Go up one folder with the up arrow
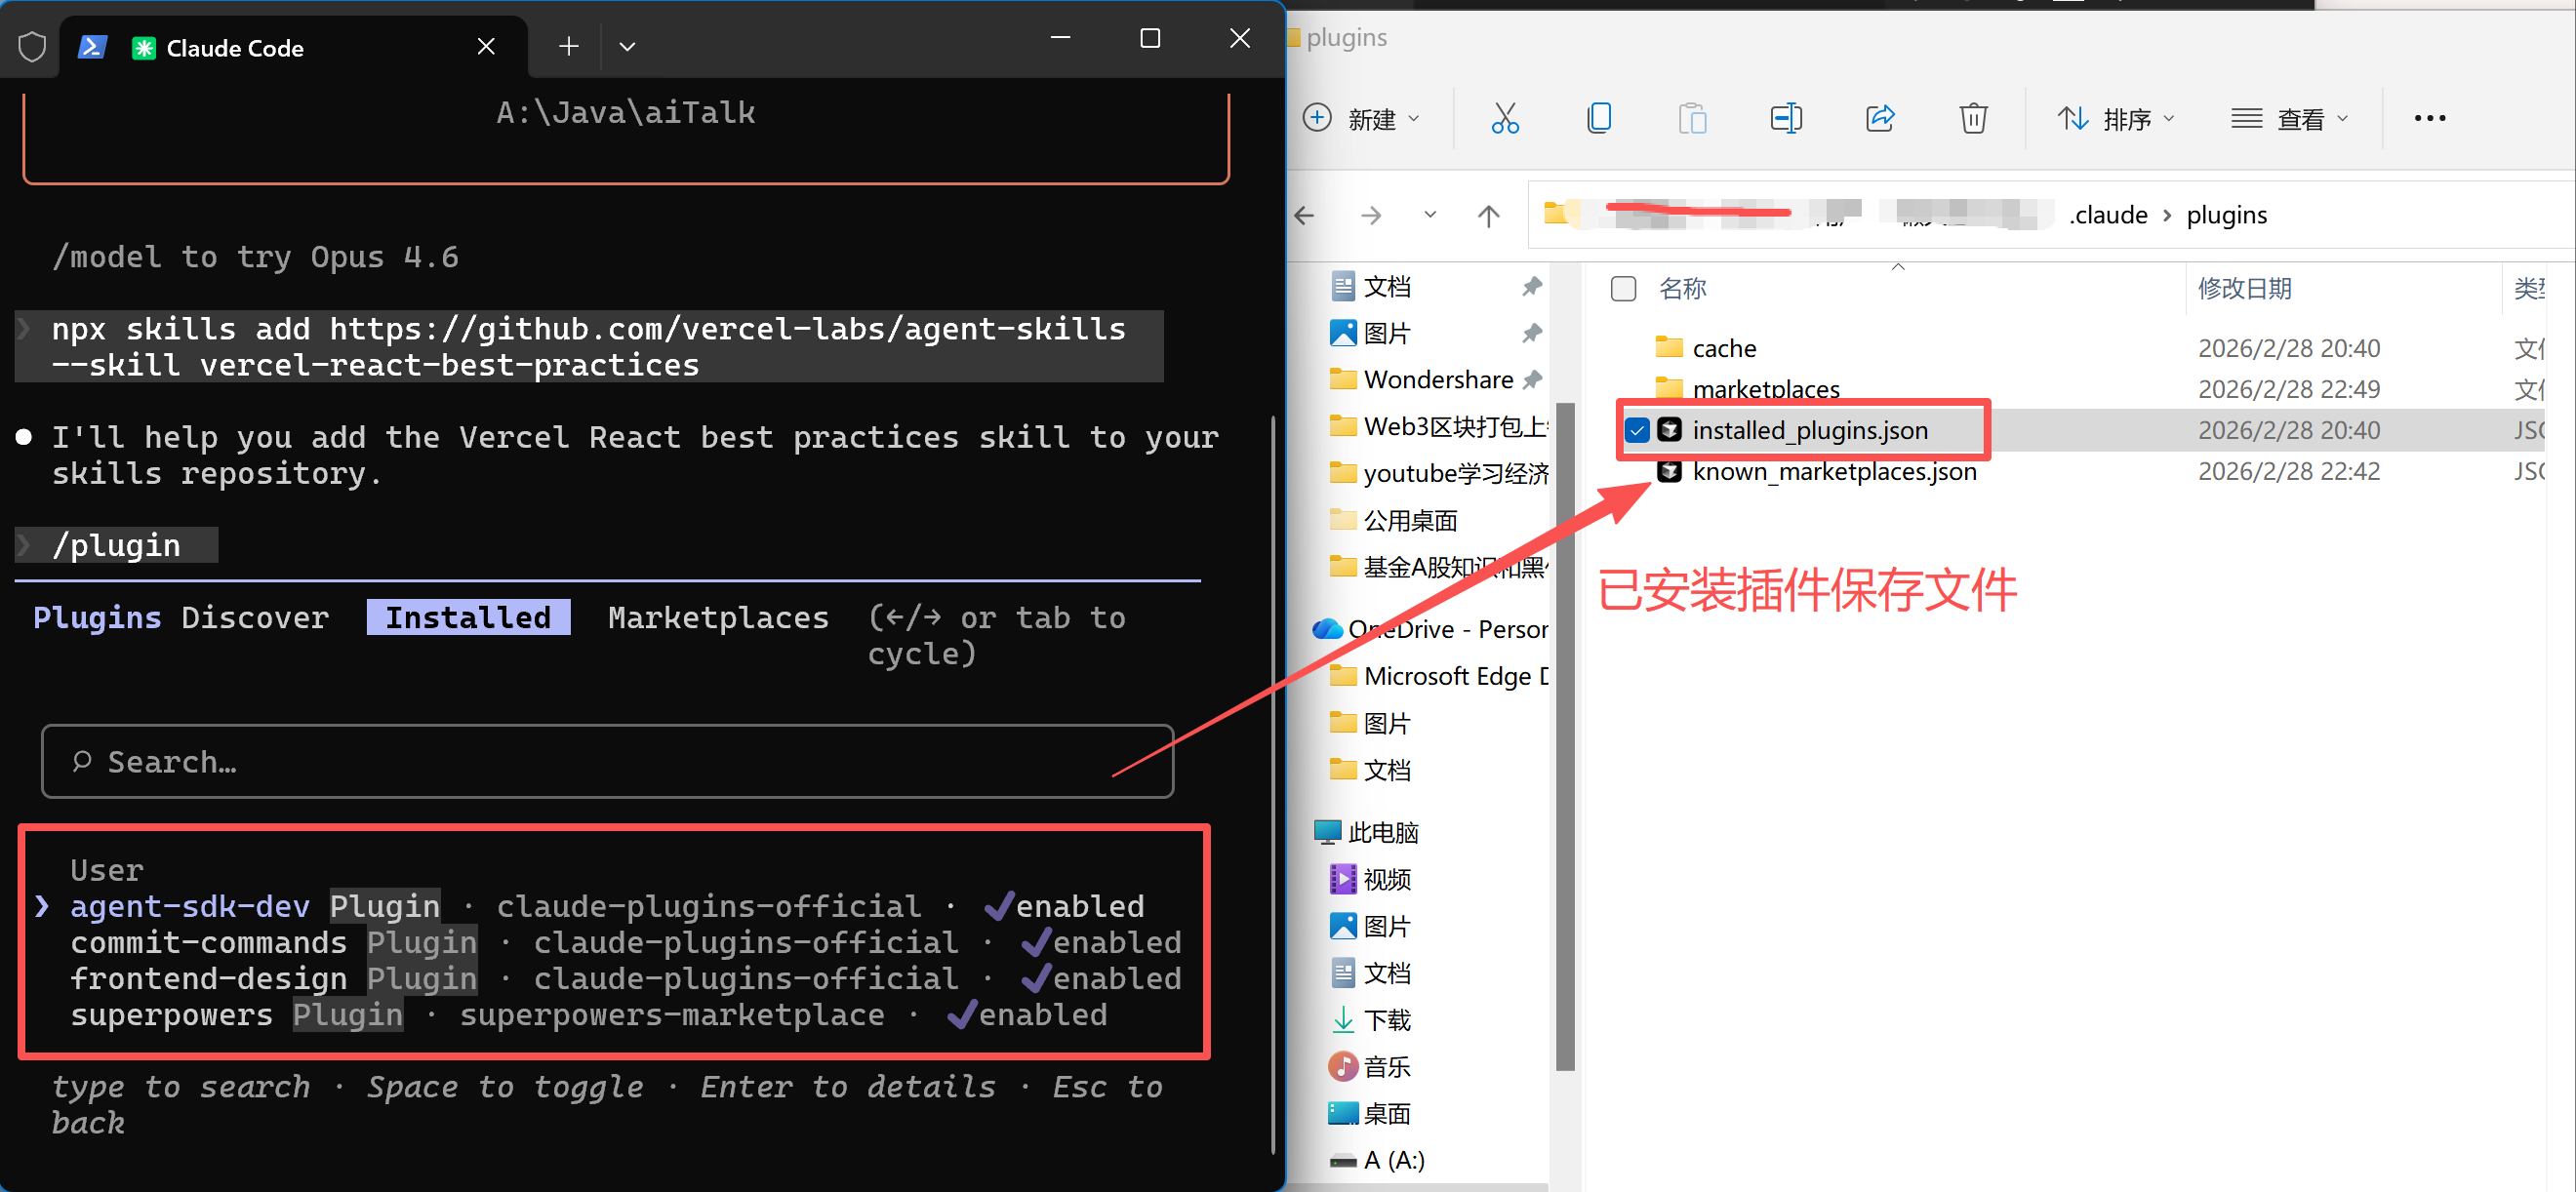2576x1192 pixels. [1488, 215]
